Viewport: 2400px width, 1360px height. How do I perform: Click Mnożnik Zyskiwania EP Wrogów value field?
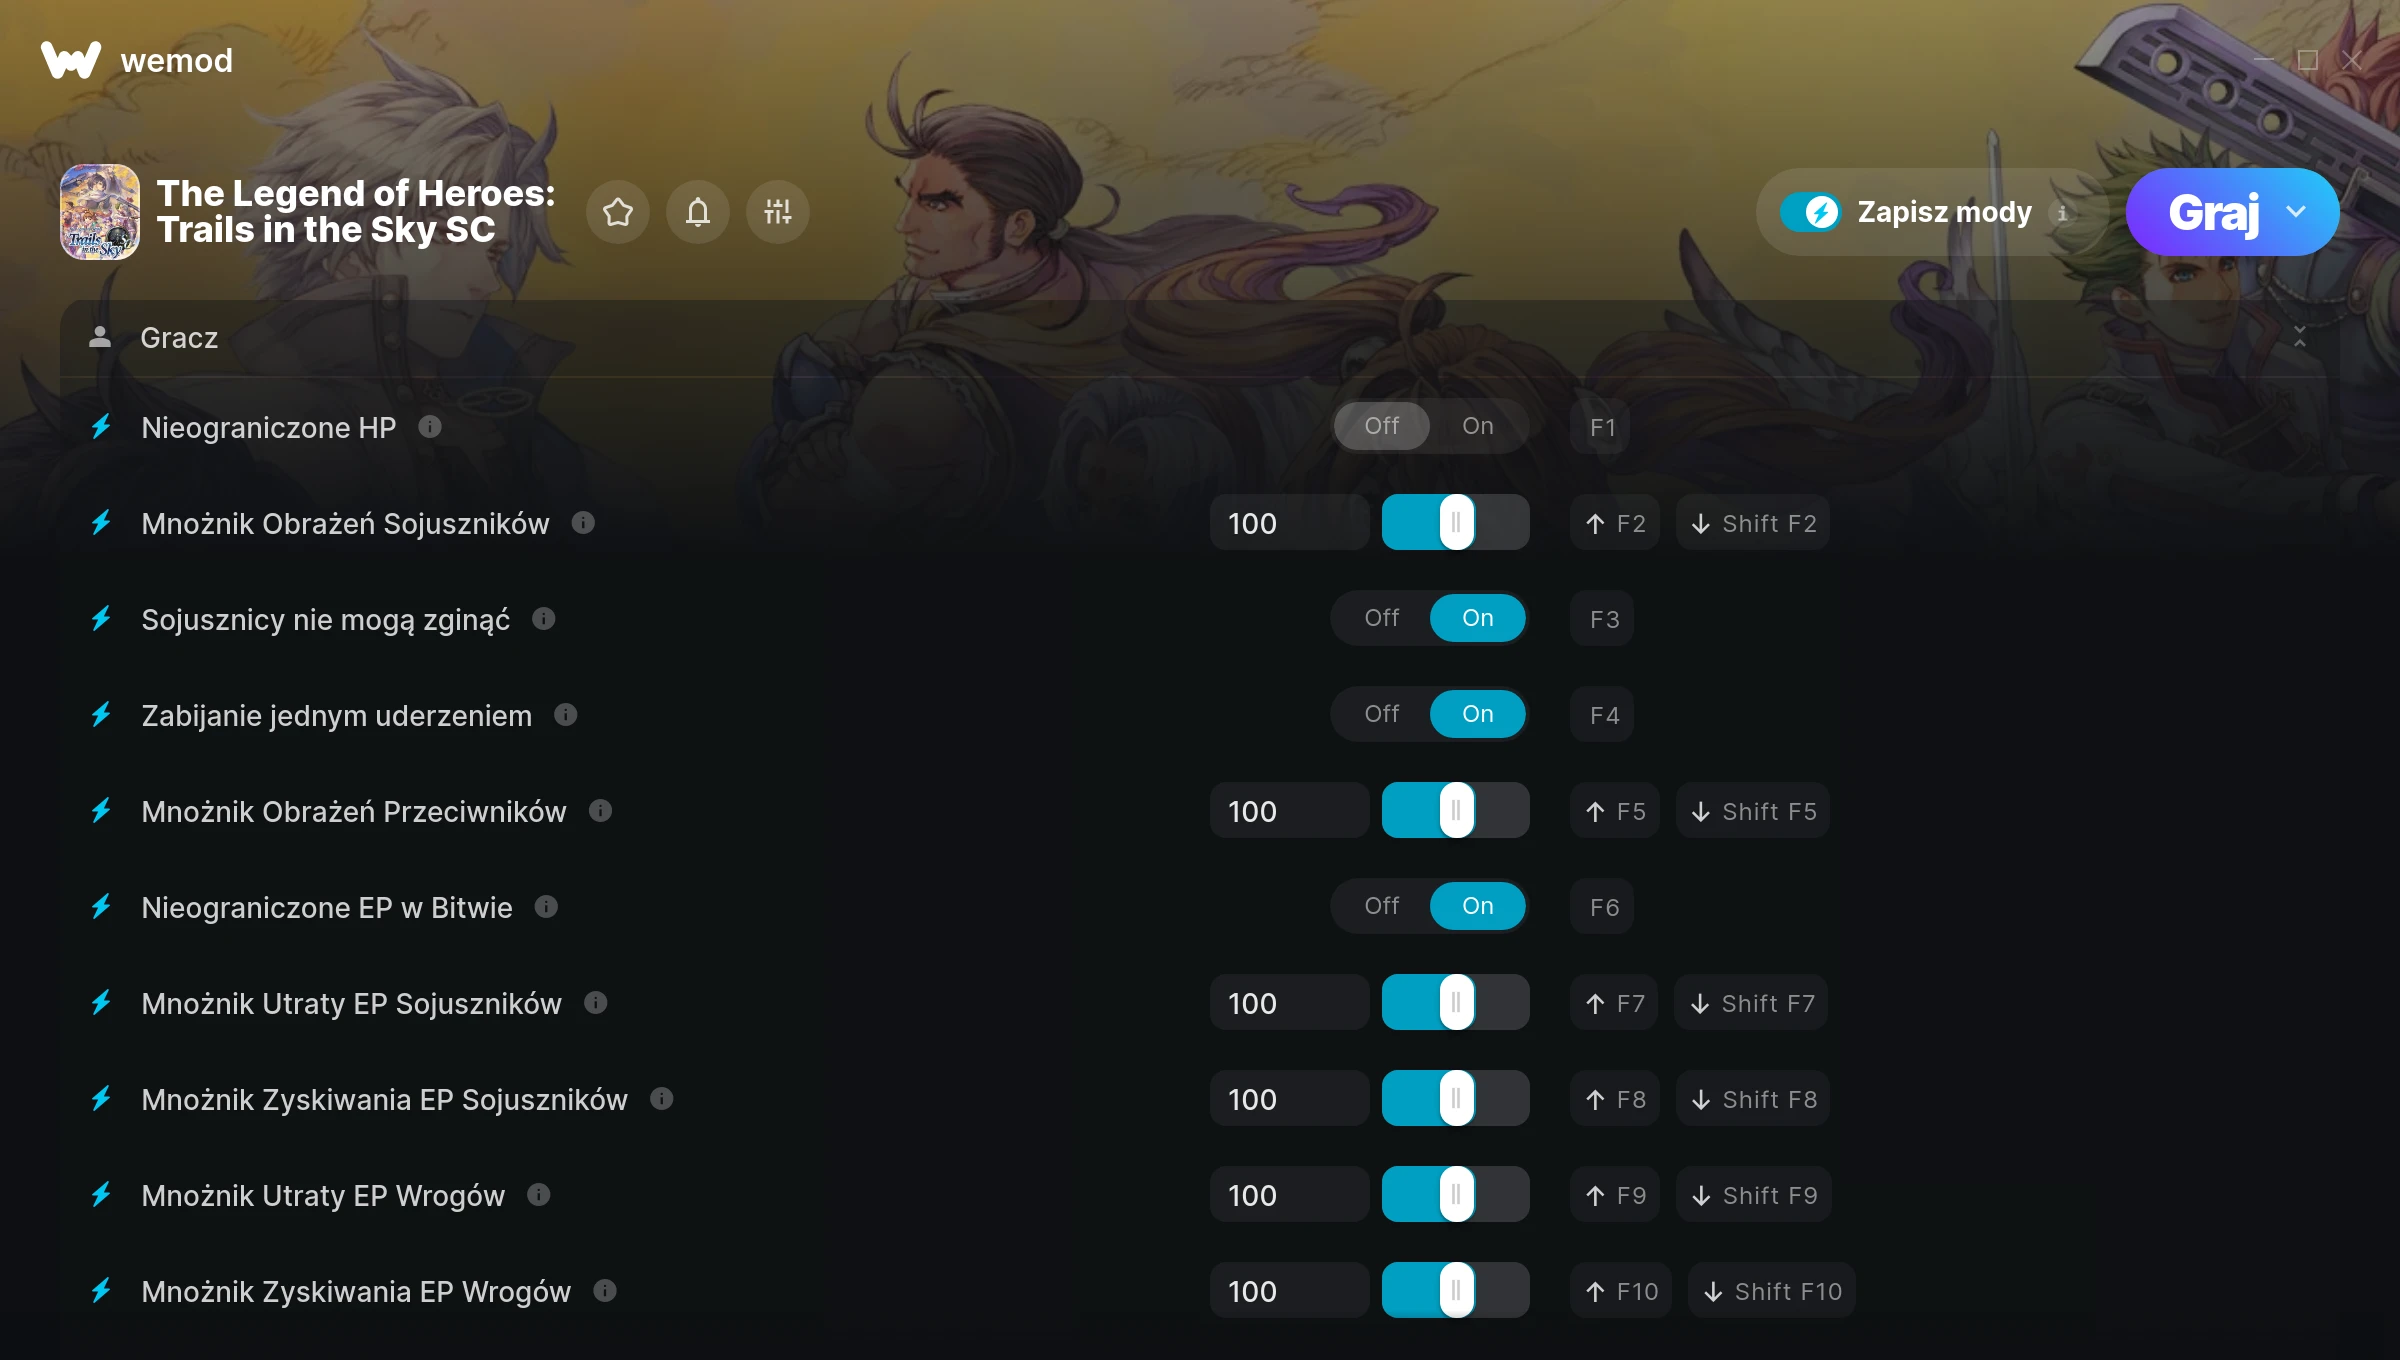pos(1289,1291)
